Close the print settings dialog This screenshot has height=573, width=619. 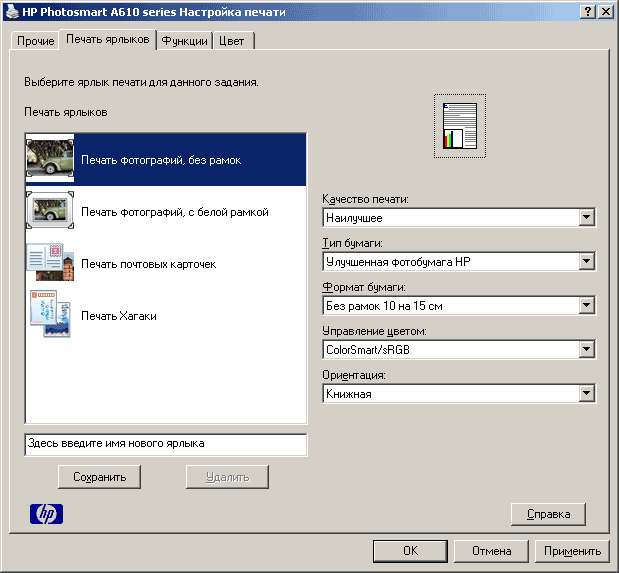606,11
